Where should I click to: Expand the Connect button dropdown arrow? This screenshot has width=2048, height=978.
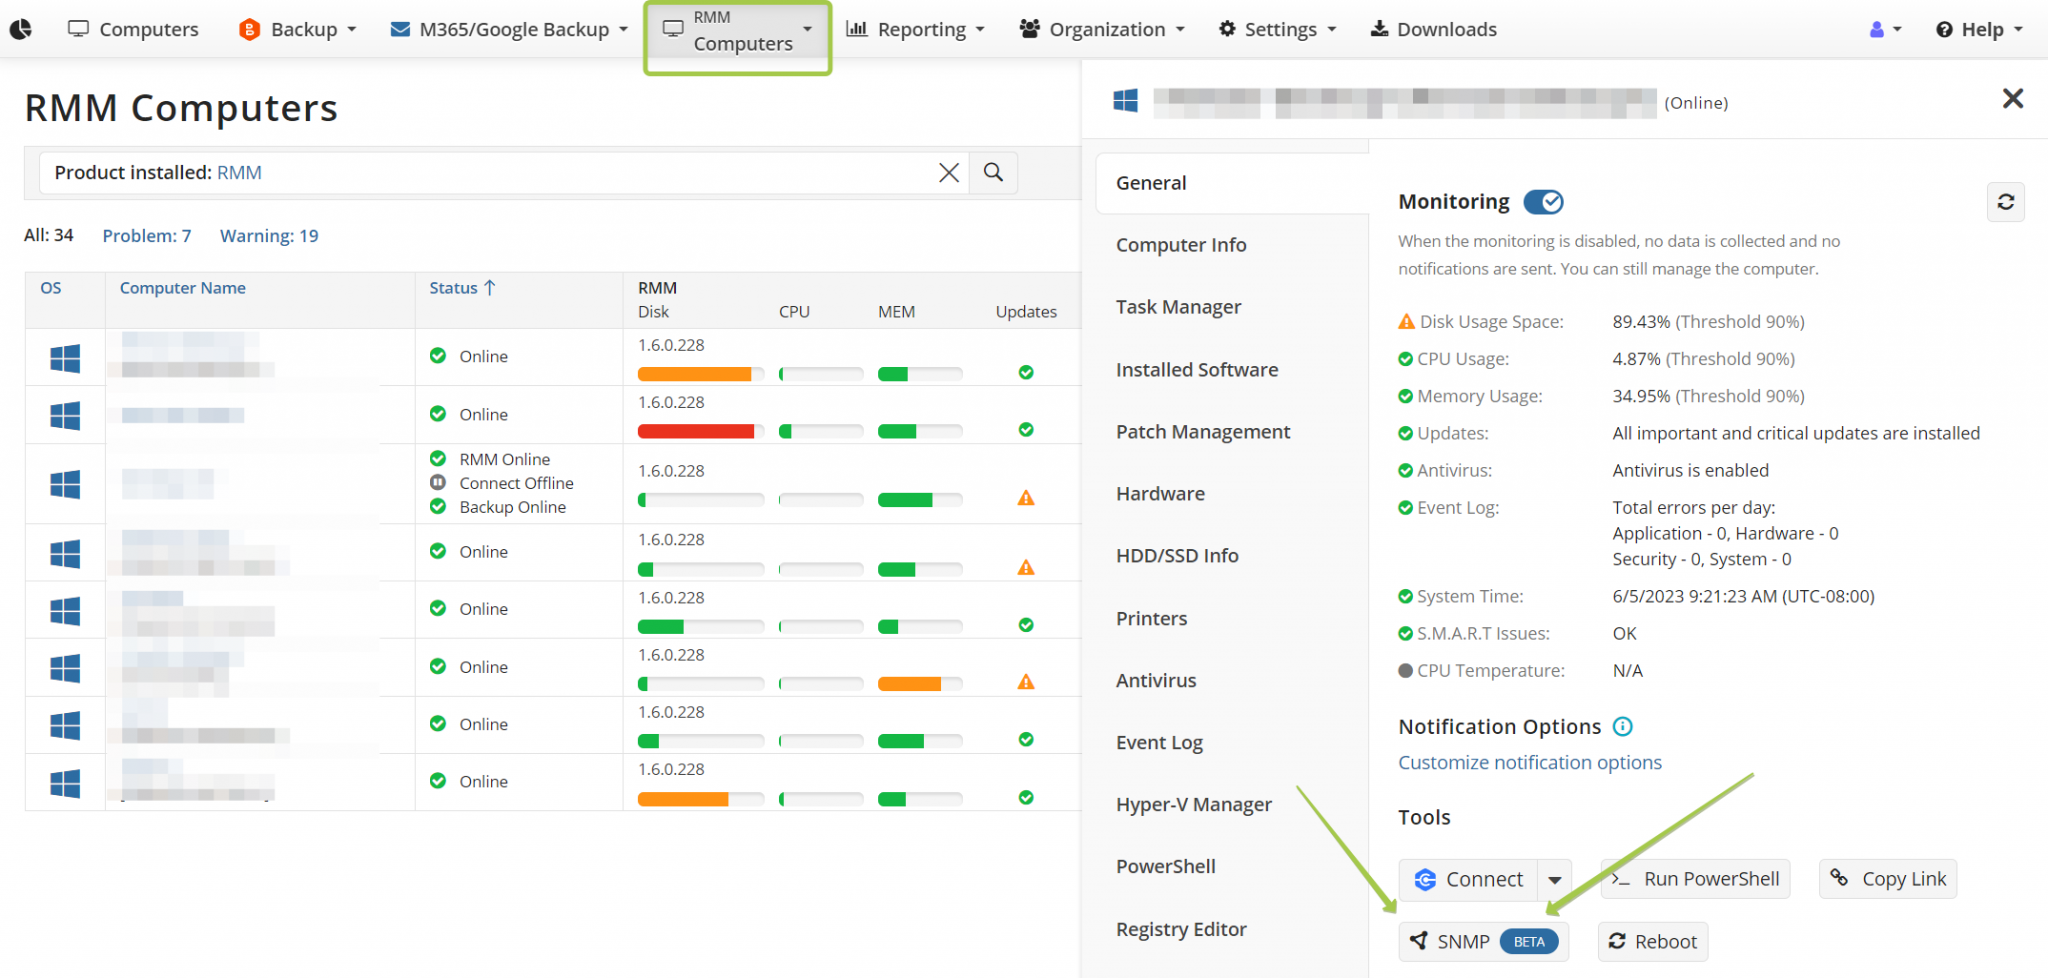click(x=1555, y=879)
